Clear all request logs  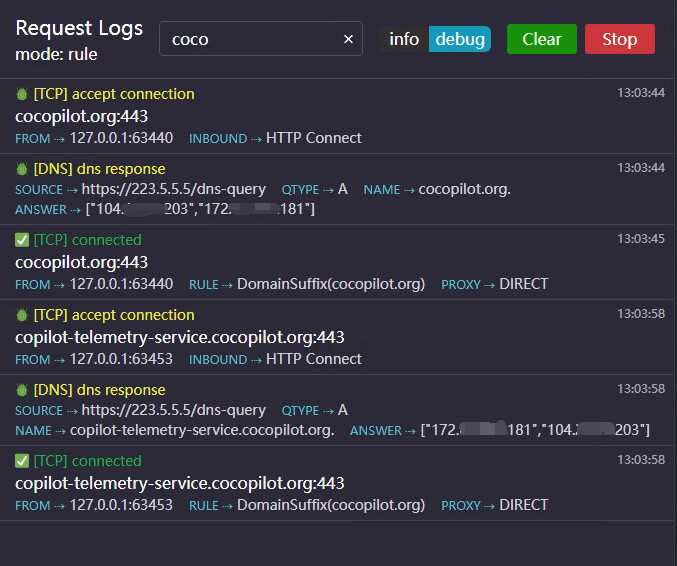coord(541,39)
